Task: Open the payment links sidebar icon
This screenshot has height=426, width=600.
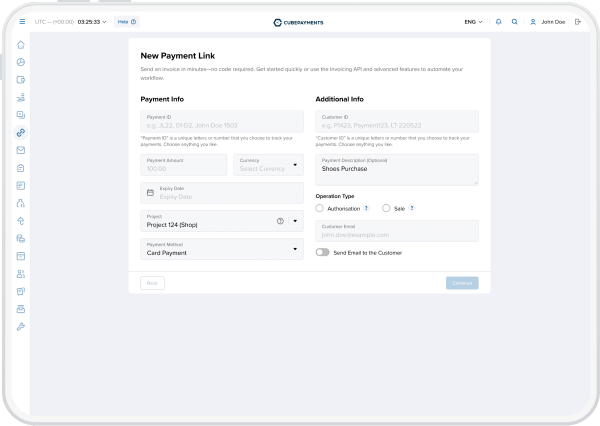Action: point(20,132)
